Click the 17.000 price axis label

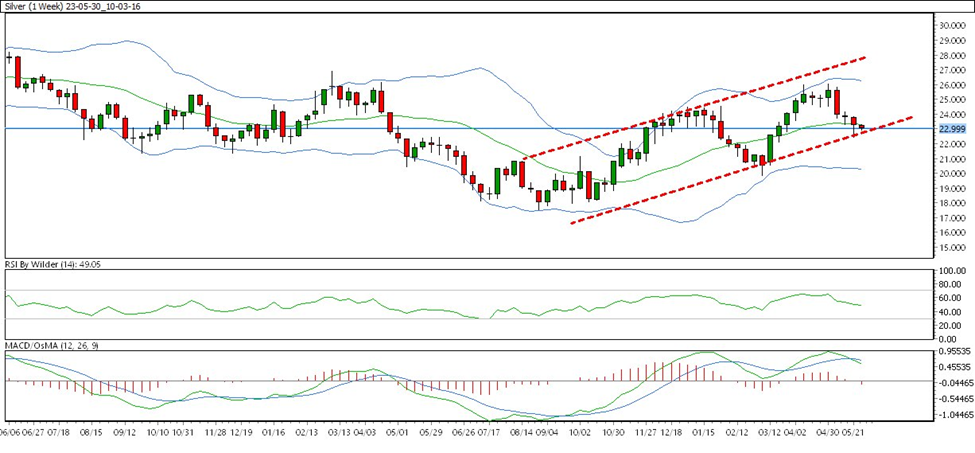(951, 219)
